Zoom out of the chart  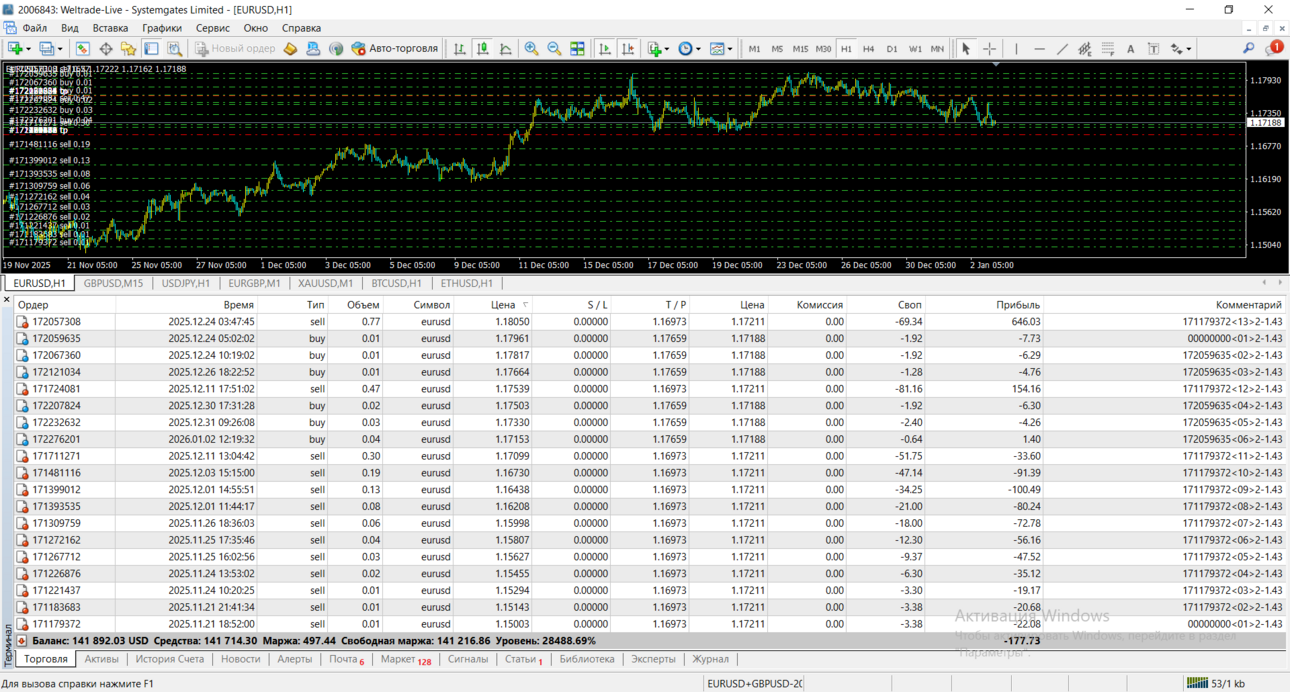554,48
